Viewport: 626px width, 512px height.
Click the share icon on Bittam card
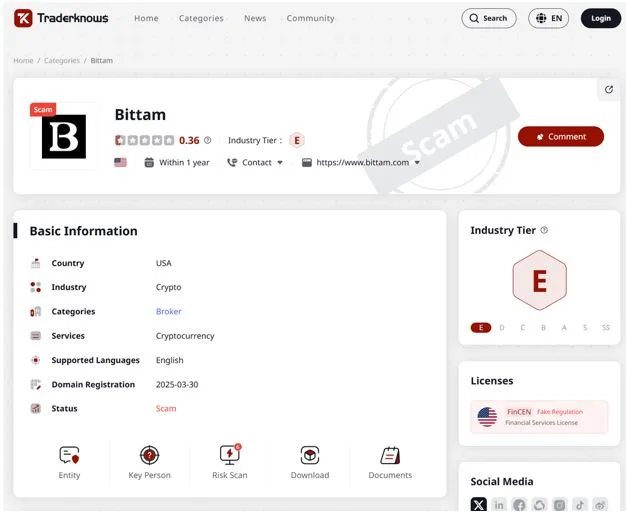coord(608,89)
